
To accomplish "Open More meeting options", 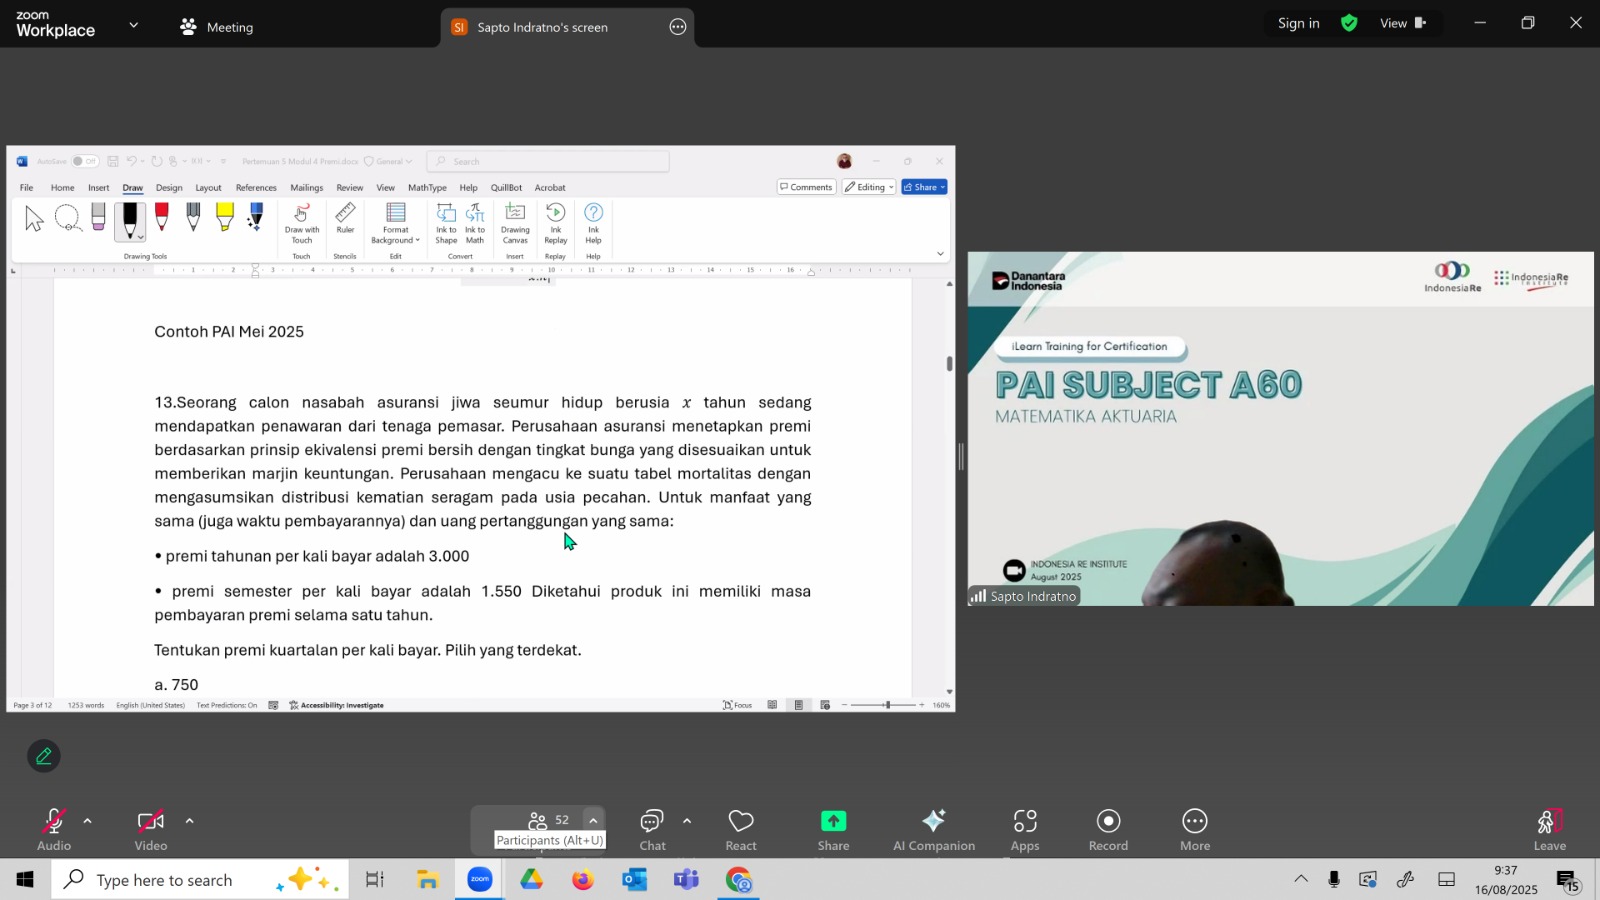I will (x=1194, y=829).
